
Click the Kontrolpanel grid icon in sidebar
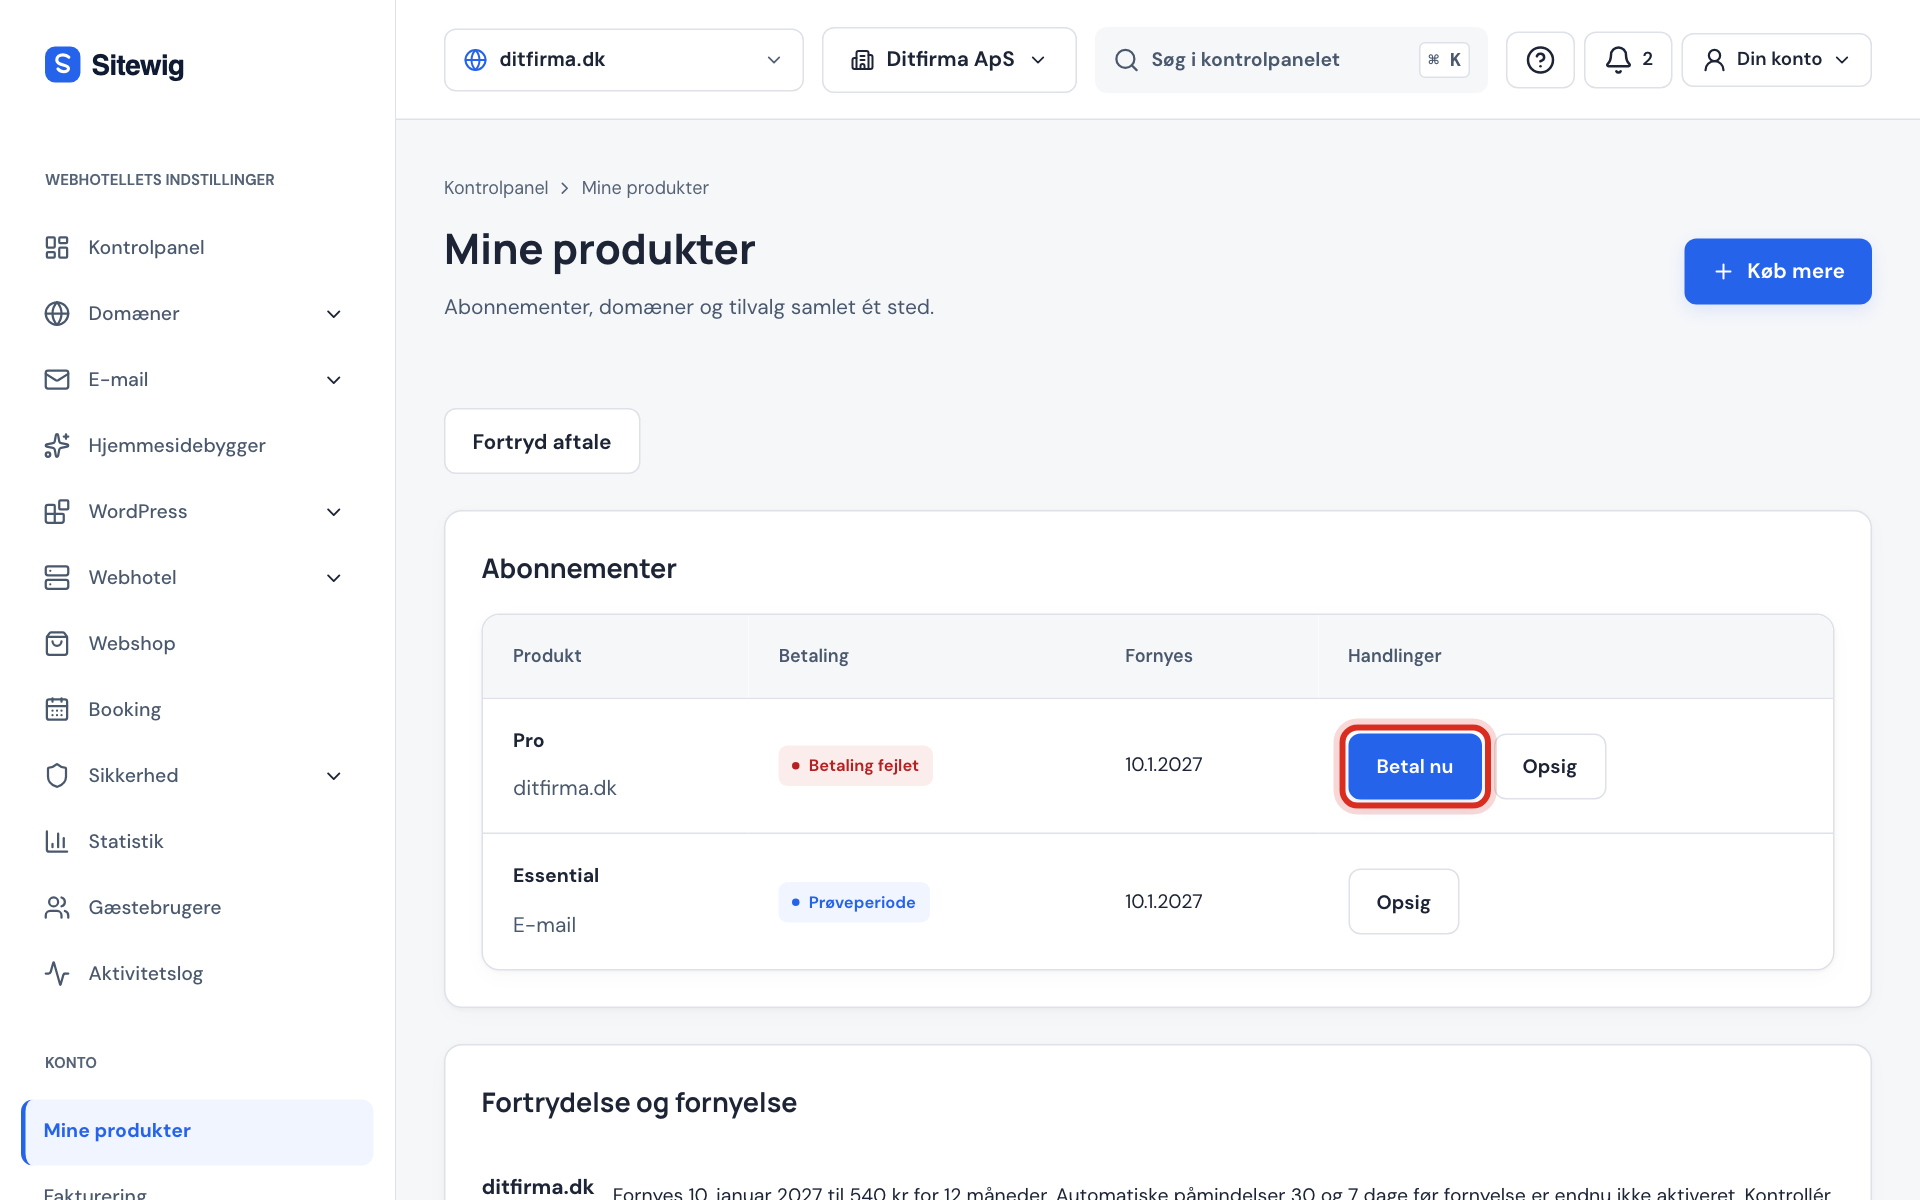click(57, 247)
